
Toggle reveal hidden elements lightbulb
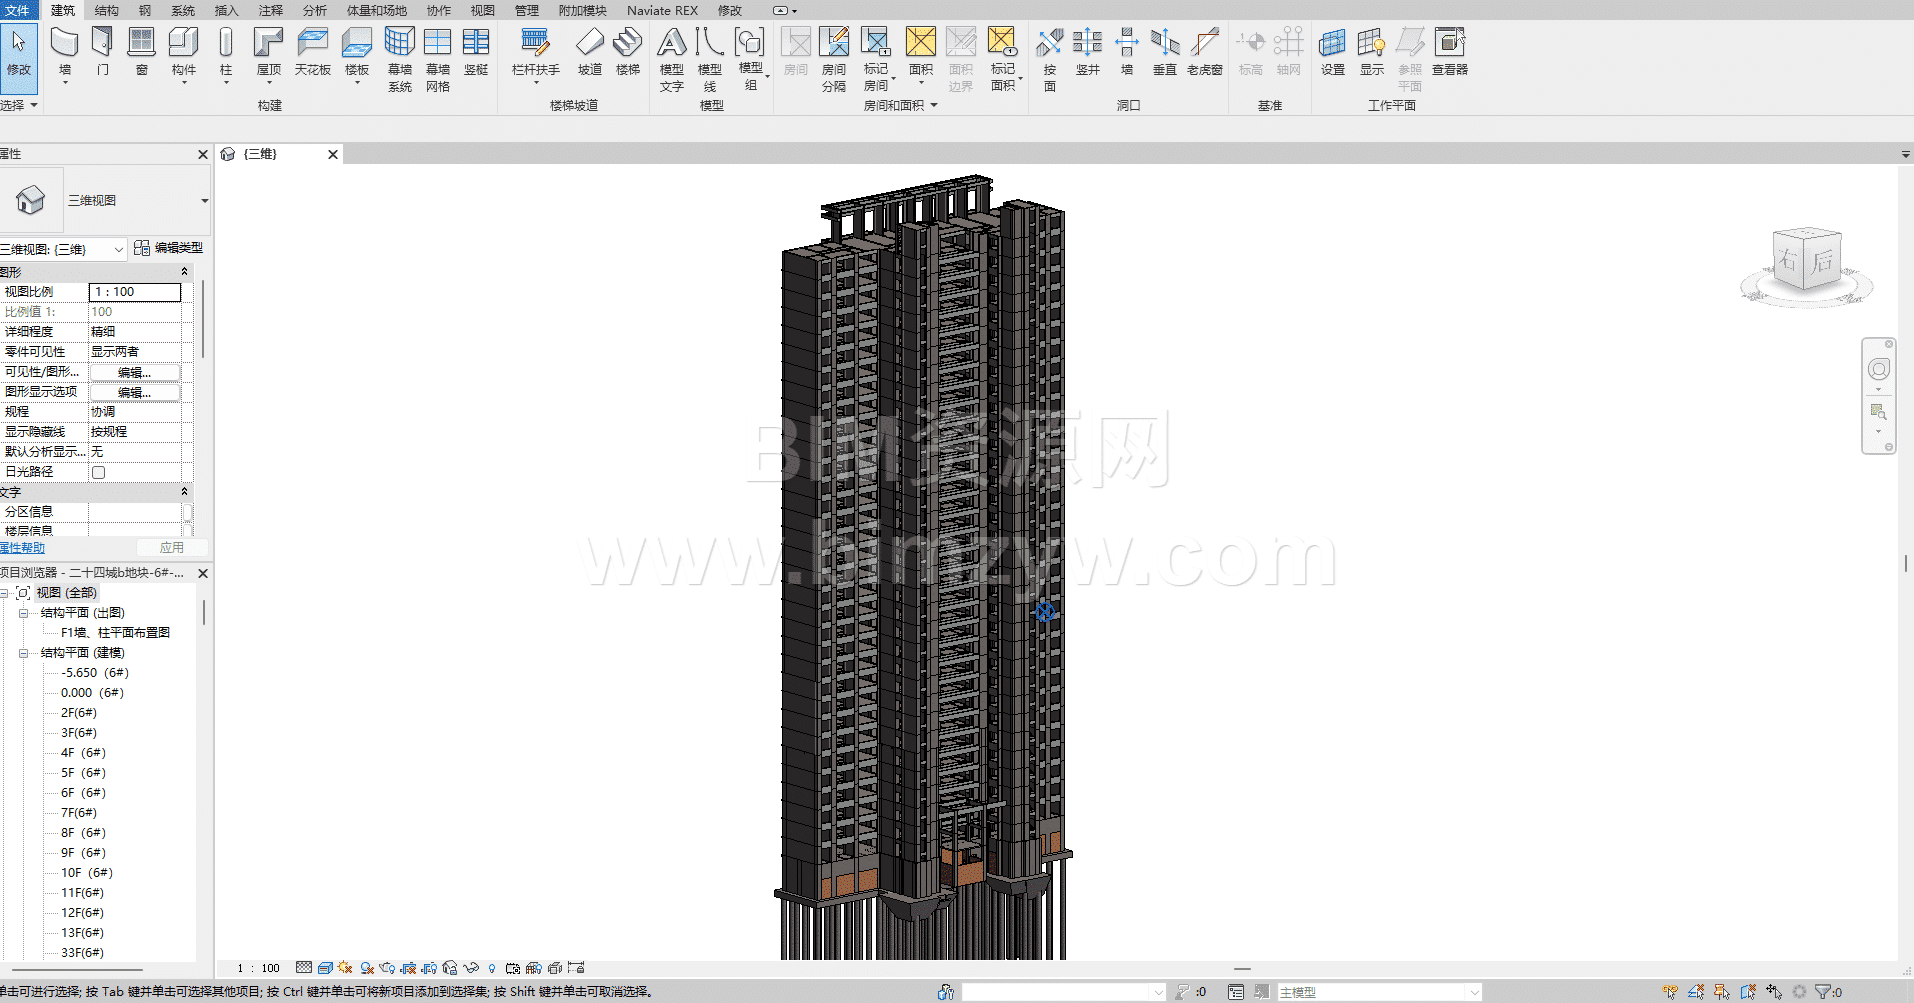coord(492,968)
